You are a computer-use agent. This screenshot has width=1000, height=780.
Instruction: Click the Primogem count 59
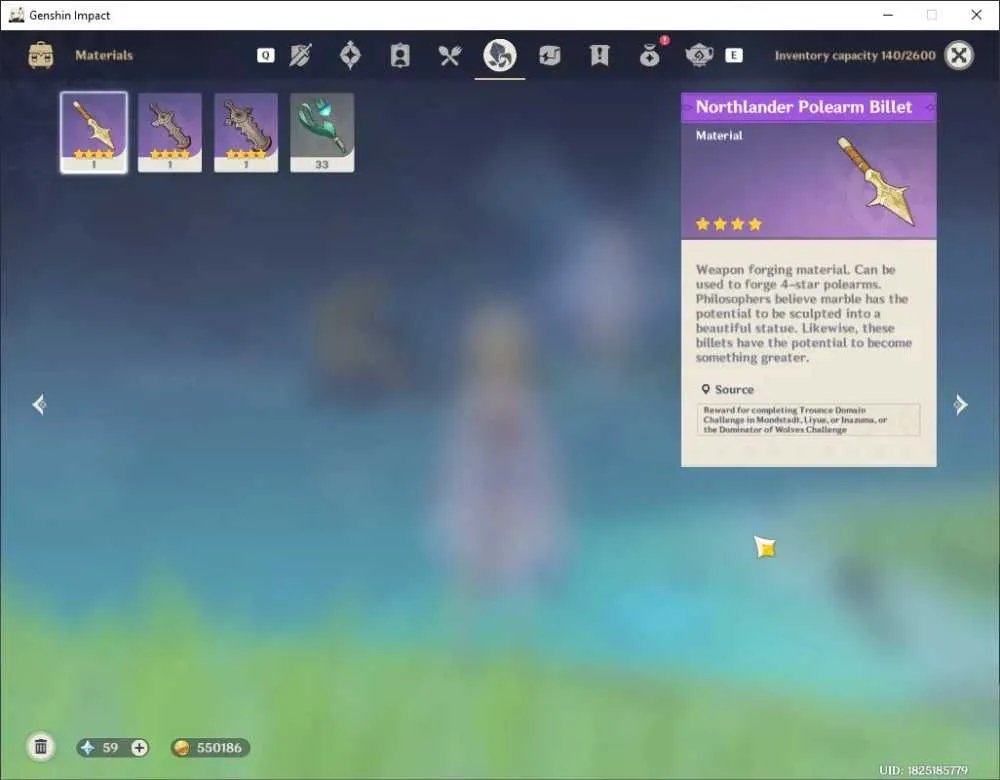pyautogui.click(x=110, y=747)
